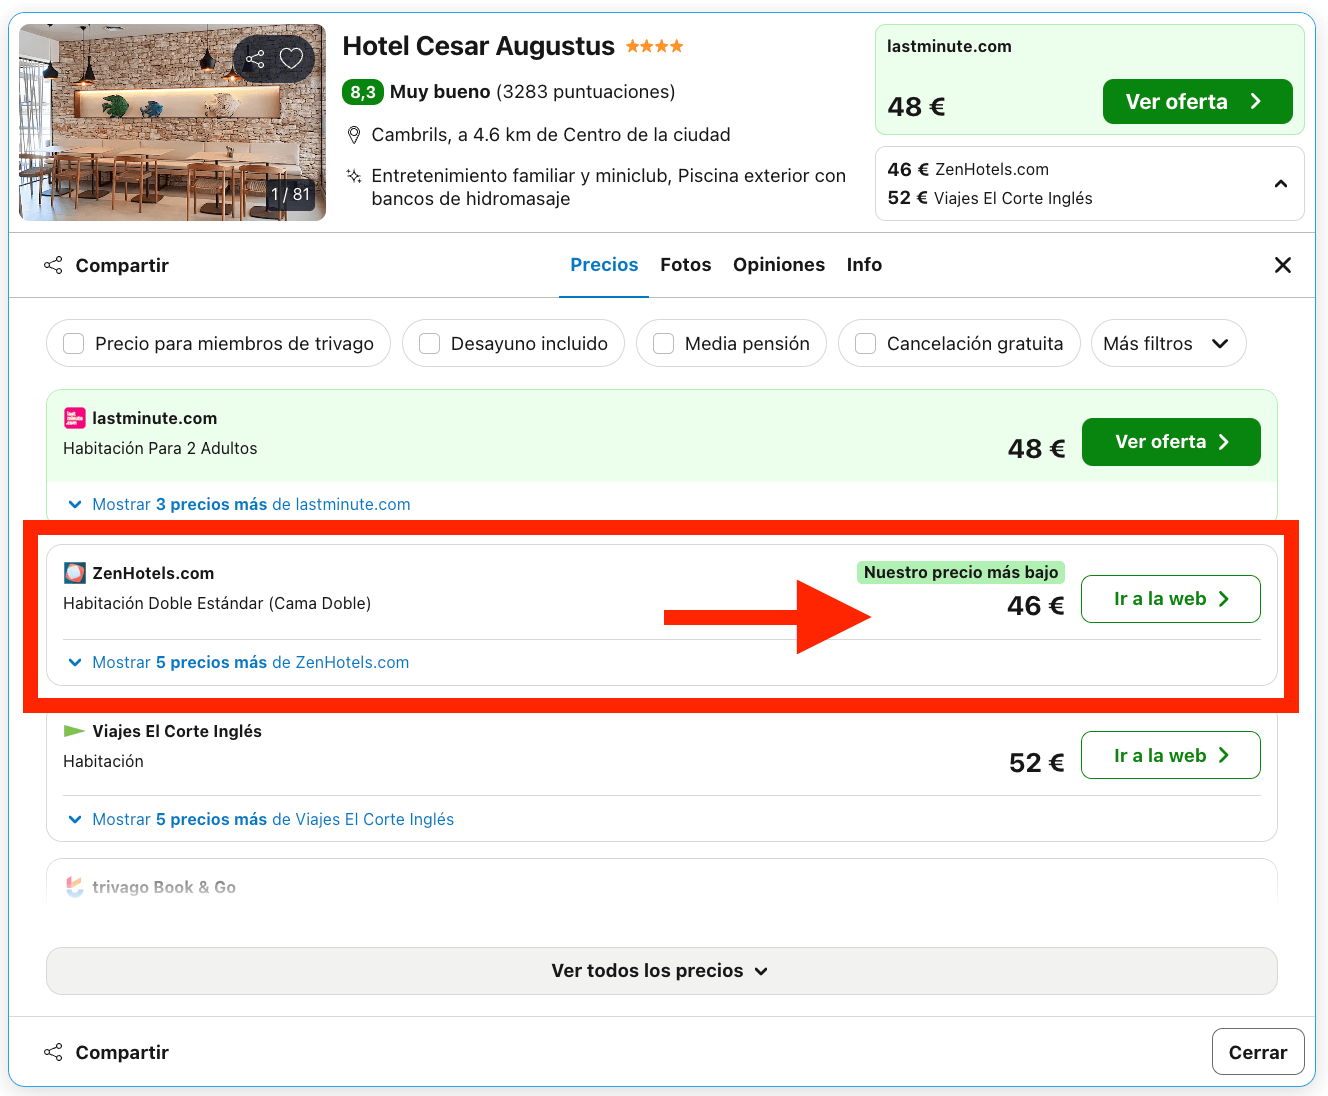
Task: Go to ZenHotels.com website
Action: pyautogui.click(x=1171, y=599)
